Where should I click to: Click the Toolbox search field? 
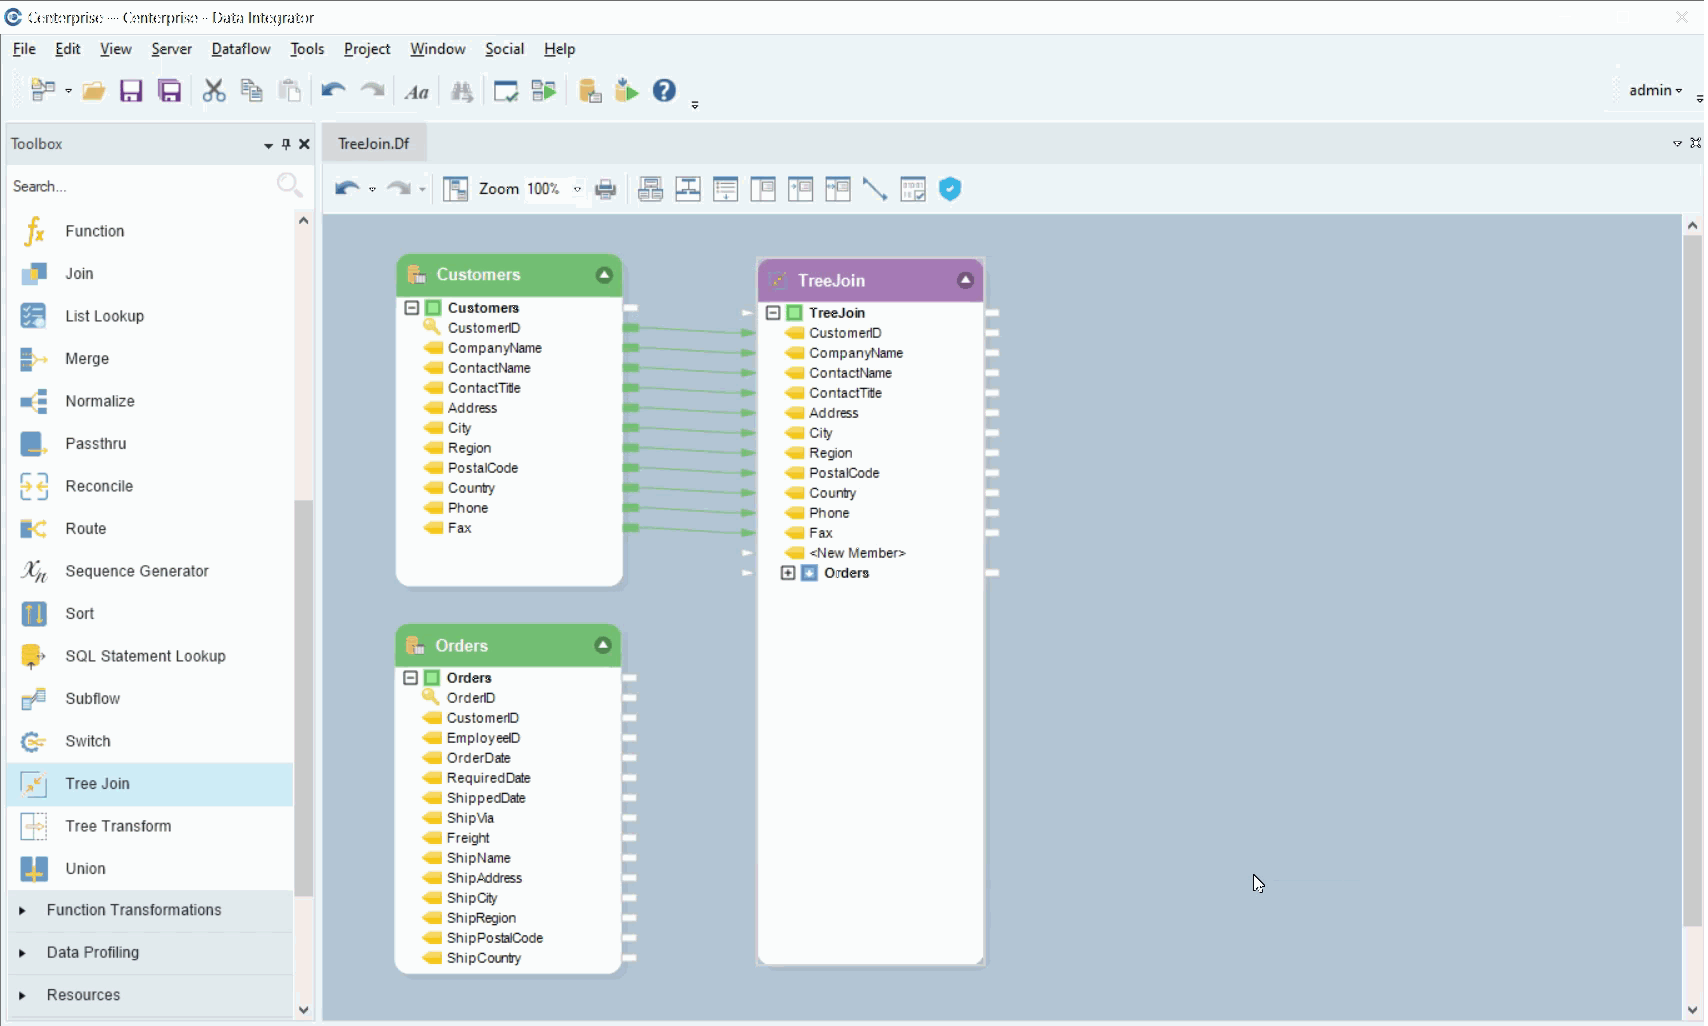[x=140, y=187]
